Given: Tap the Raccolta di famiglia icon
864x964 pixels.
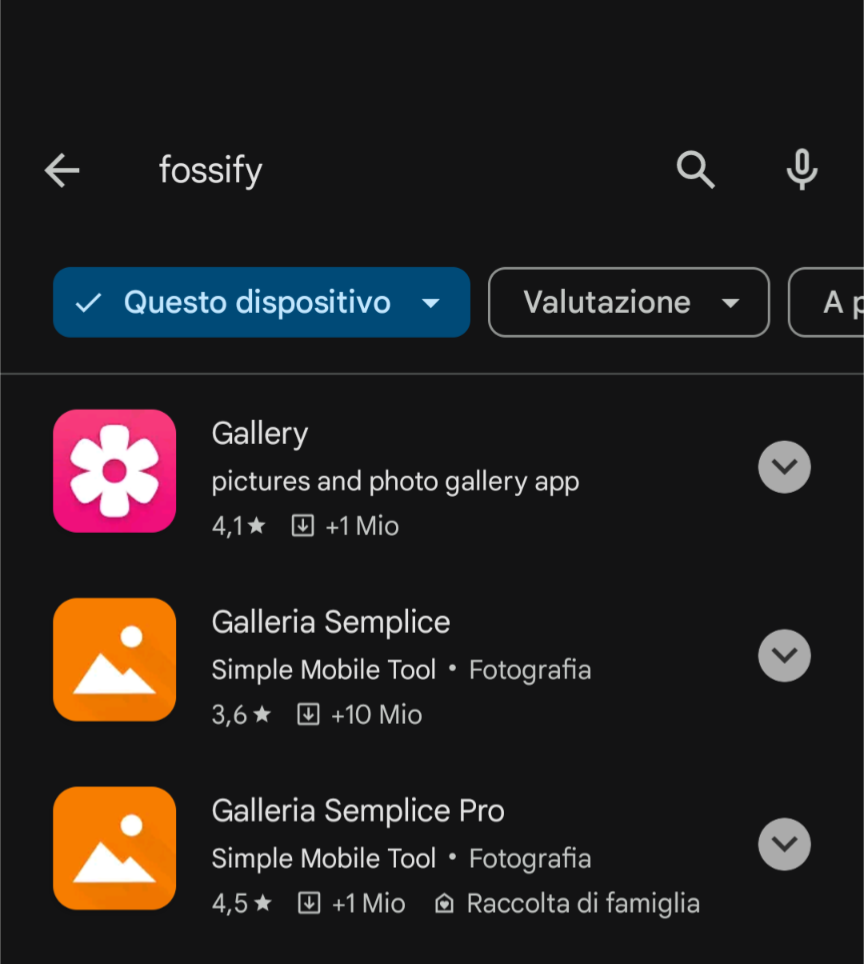Looking at the screenshot, I should [x=444, y=904].
